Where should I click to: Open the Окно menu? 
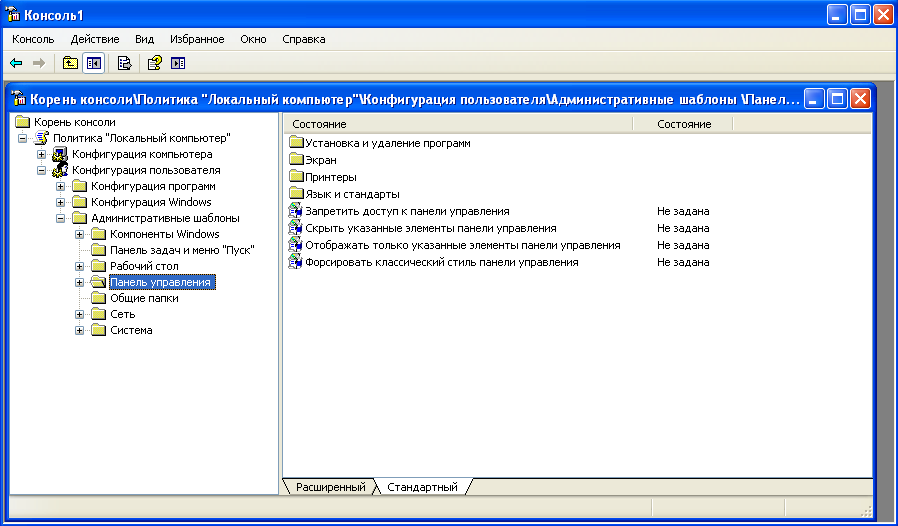click(x=253, y=39)
